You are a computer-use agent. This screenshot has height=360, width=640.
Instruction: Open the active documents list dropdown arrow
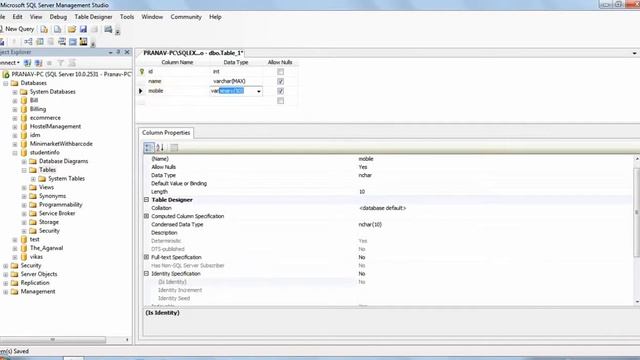tap(634, 53)
